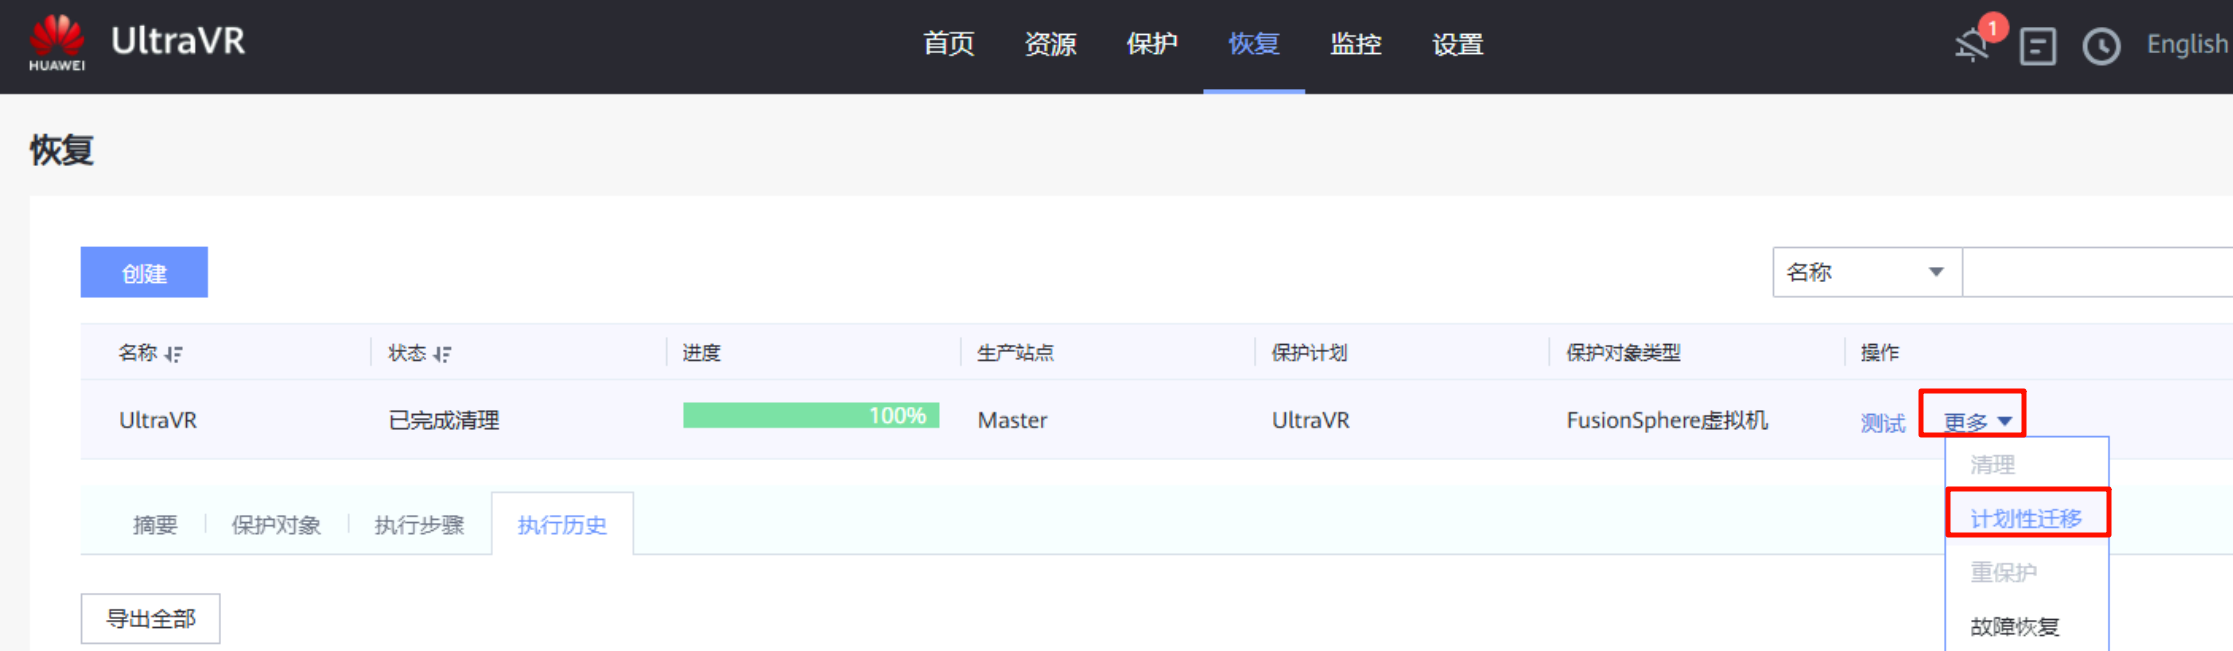Click the 100% green progress bar
This screenshot has width=2233, height=651.
(x=810, y=416)
